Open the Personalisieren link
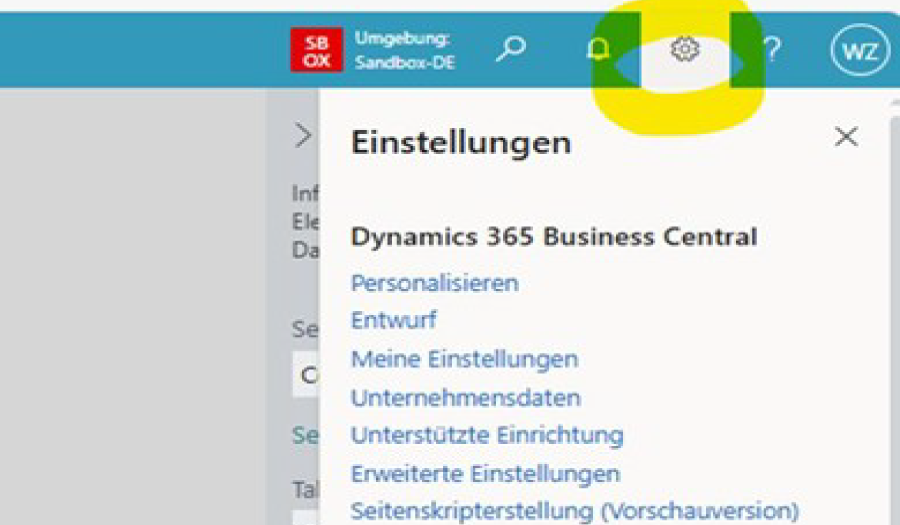This screenshot has width=900, height=525. (434, 283)
